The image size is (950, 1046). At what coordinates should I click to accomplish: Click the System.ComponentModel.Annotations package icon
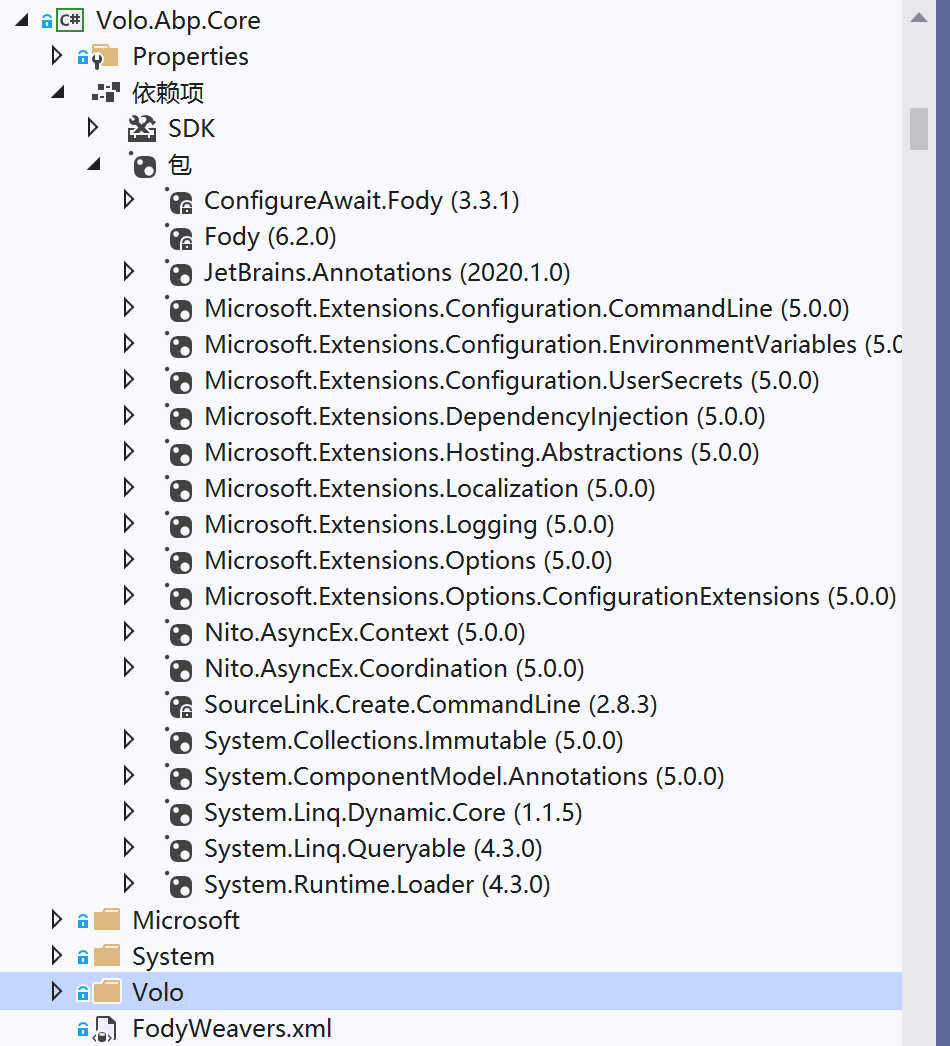pyautogui.click(x=179, y=777)
